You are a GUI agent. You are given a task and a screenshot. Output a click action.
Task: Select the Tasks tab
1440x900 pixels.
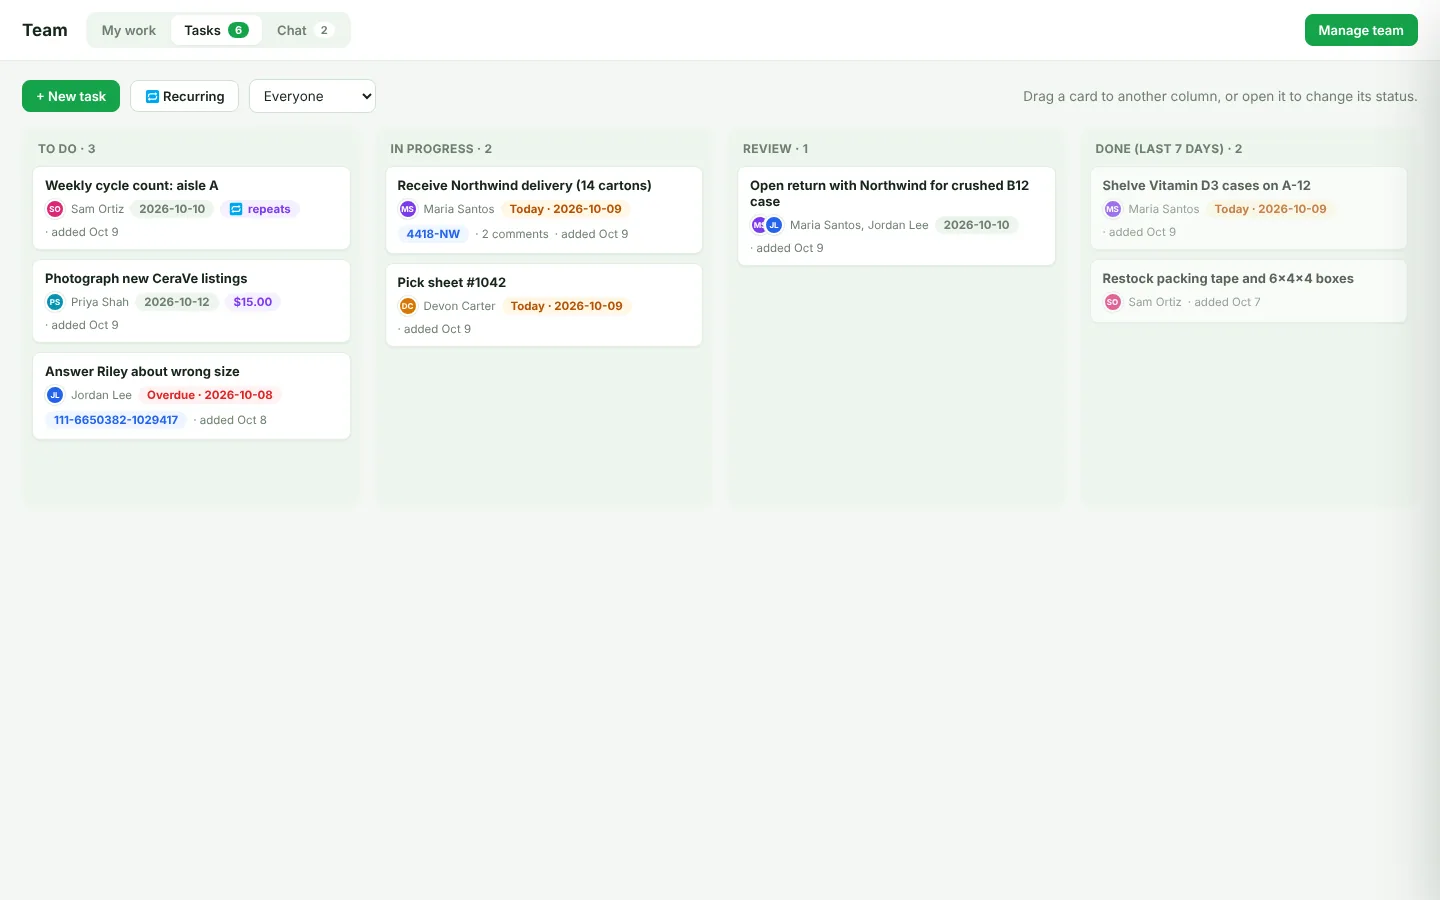[x=216, y=30]
